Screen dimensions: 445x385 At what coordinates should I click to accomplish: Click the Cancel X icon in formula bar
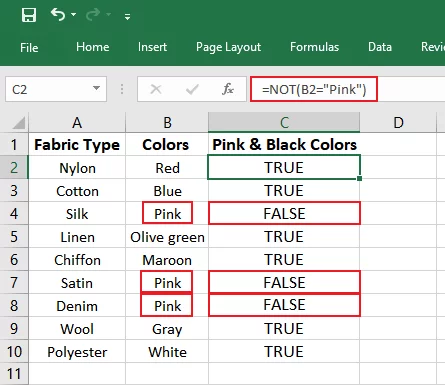156,89
